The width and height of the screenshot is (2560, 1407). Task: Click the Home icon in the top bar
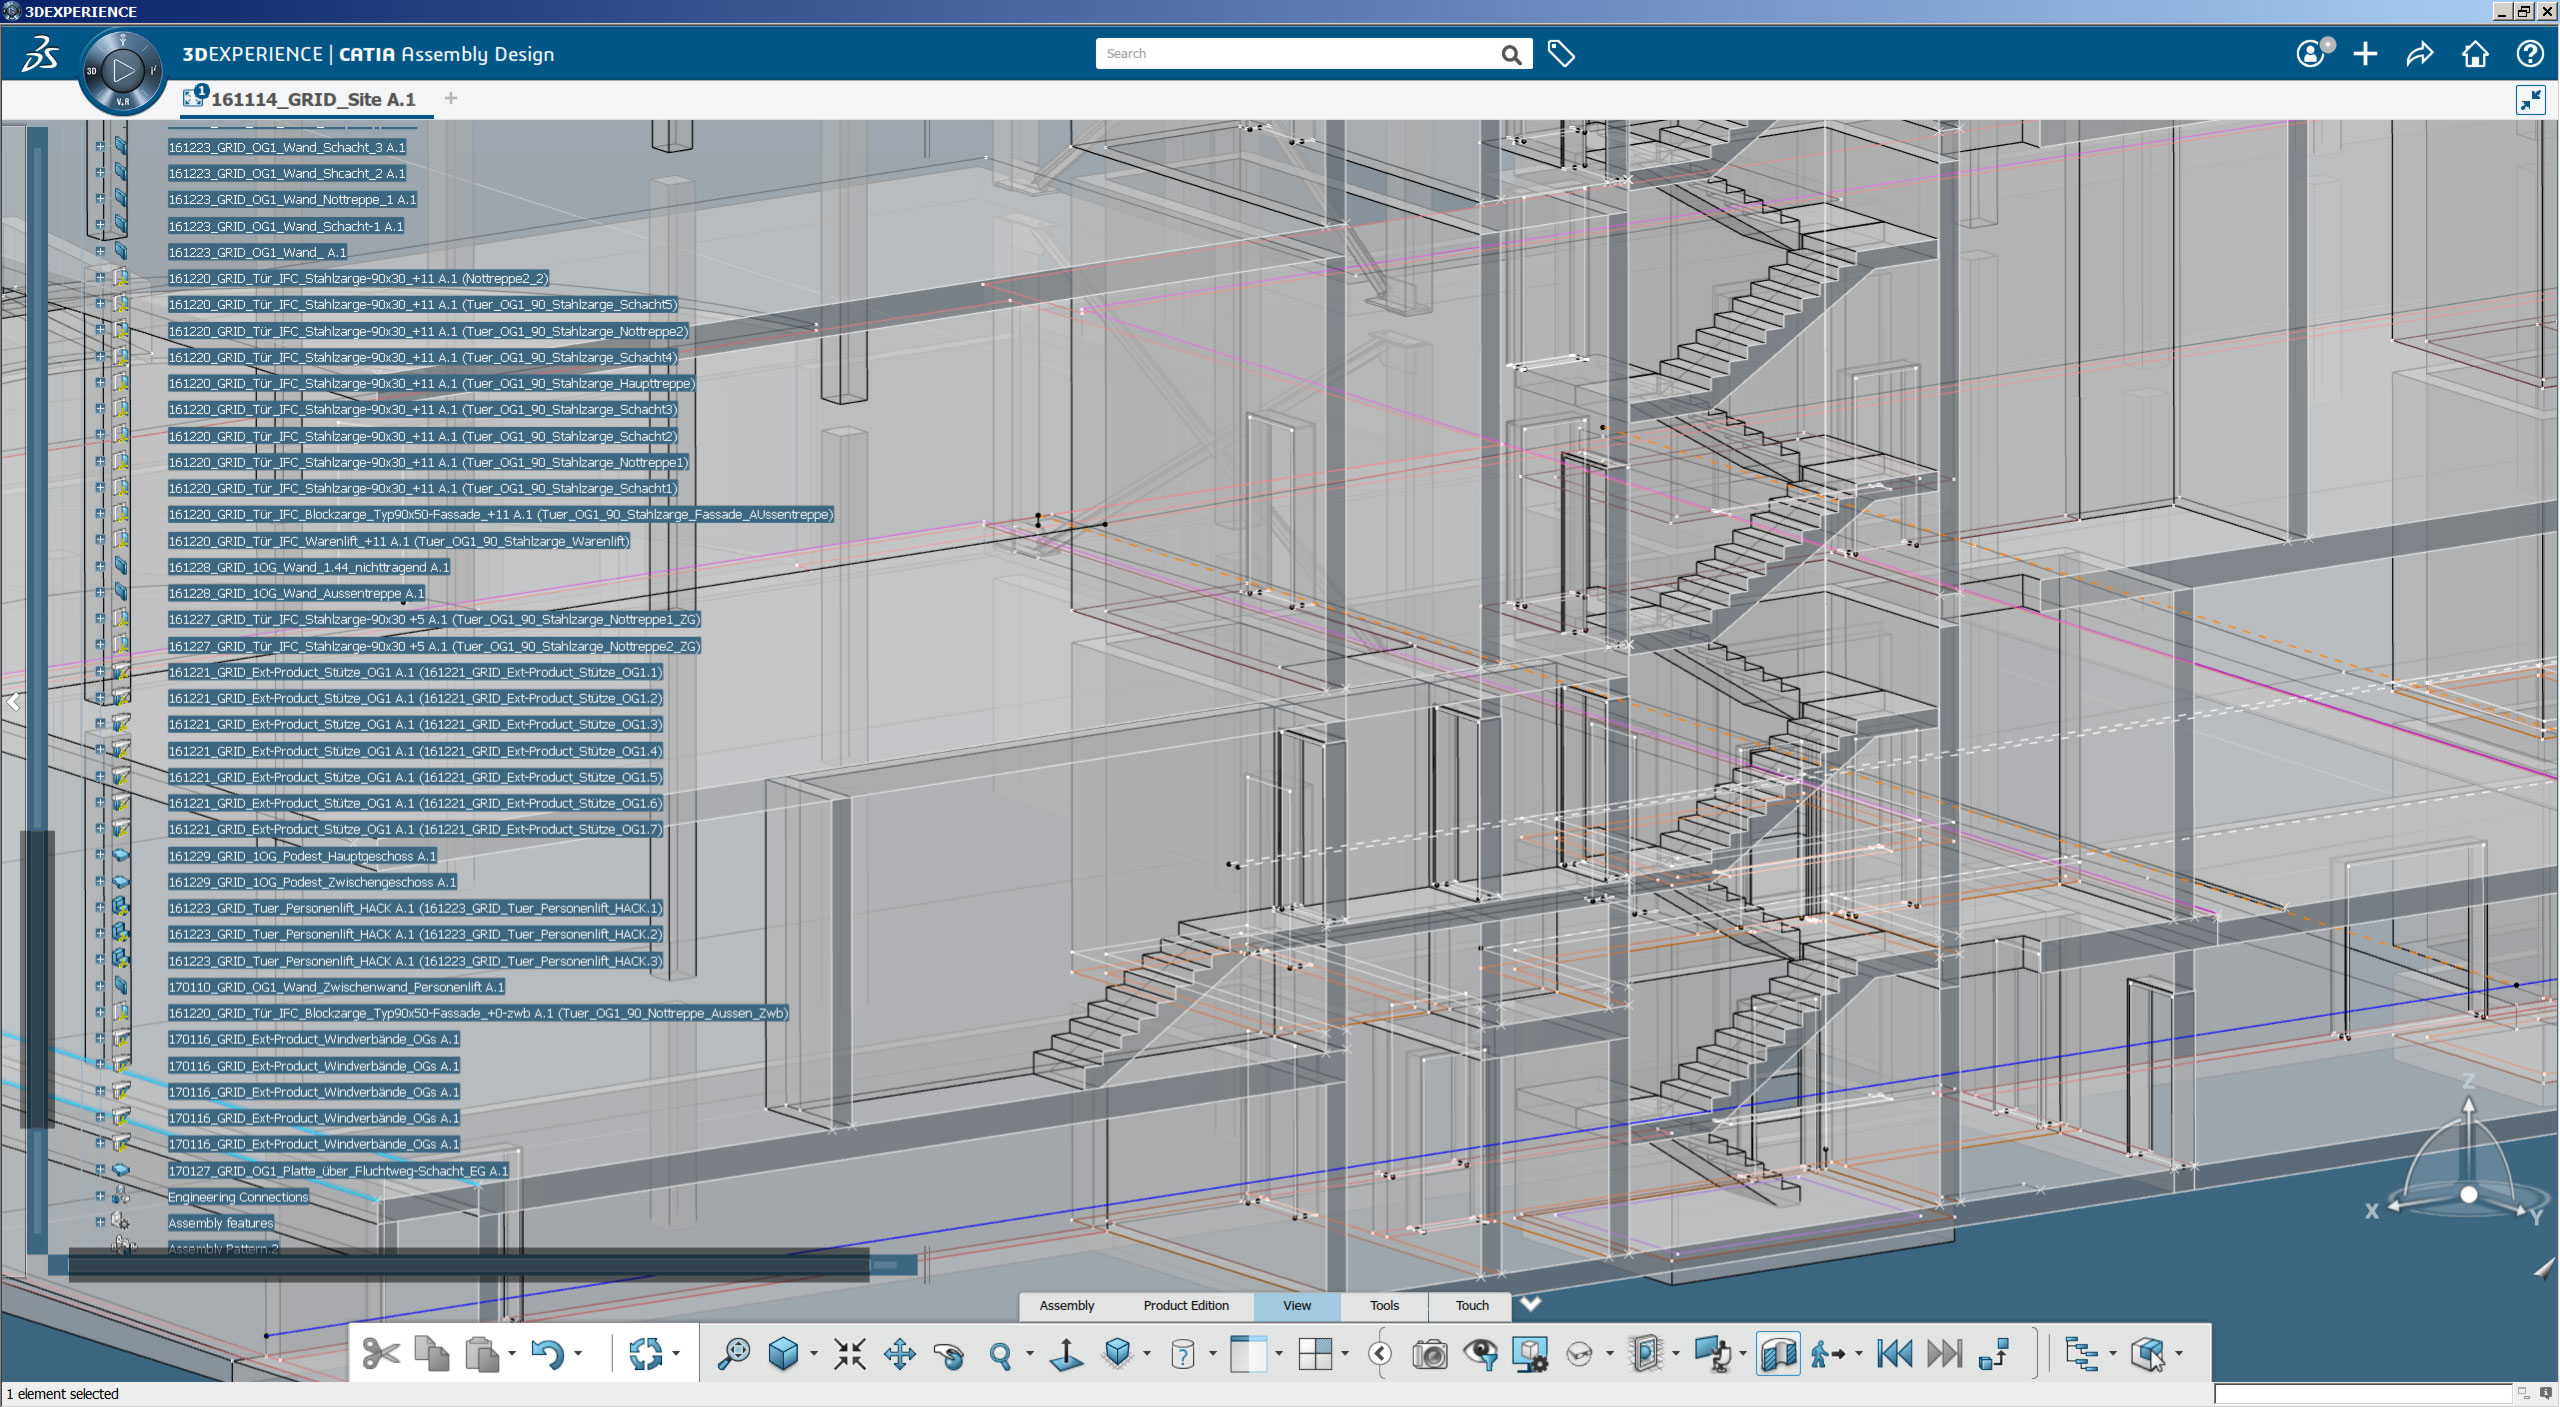coord(2475,54)
